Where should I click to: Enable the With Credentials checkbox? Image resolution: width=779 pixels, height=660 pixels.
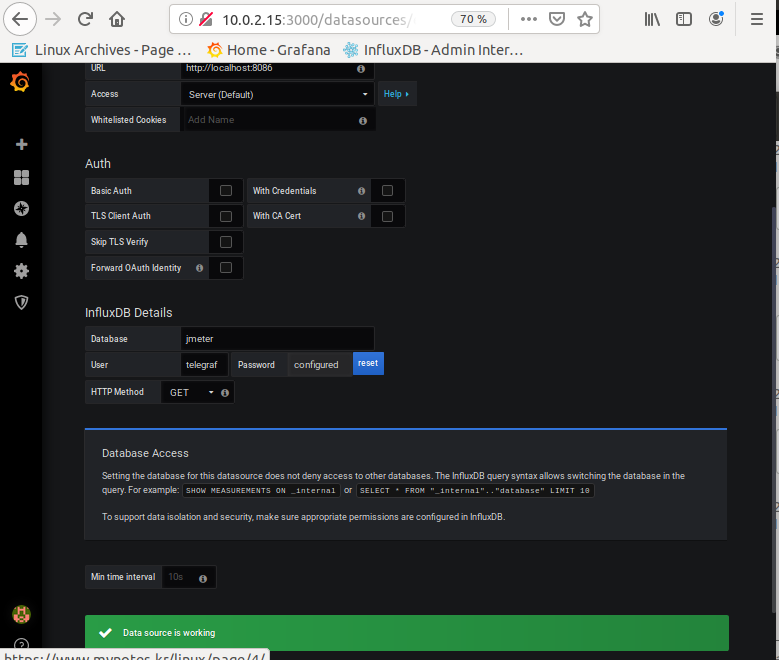[x=388, y=191]
